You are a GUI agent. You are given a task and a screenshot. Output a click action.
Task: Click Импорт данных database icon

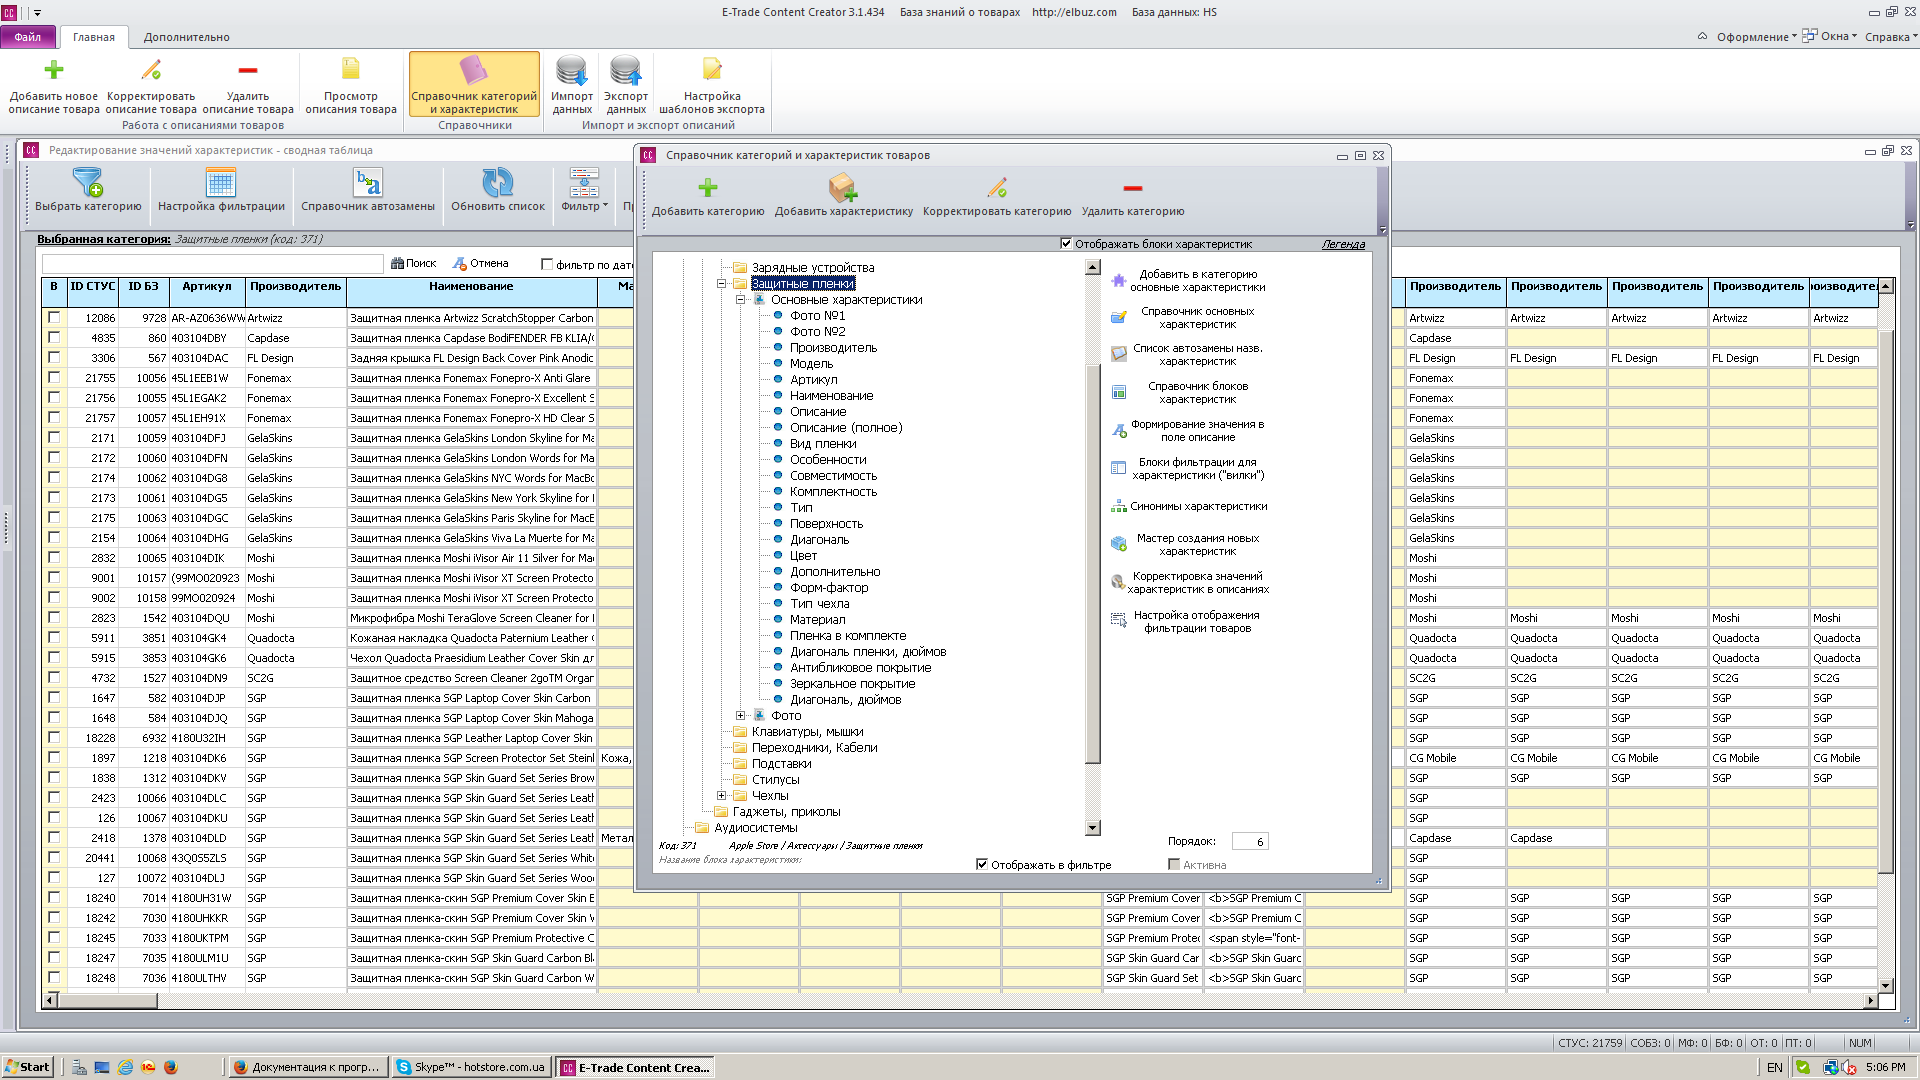pyautogui.click(x=572, y=71)
